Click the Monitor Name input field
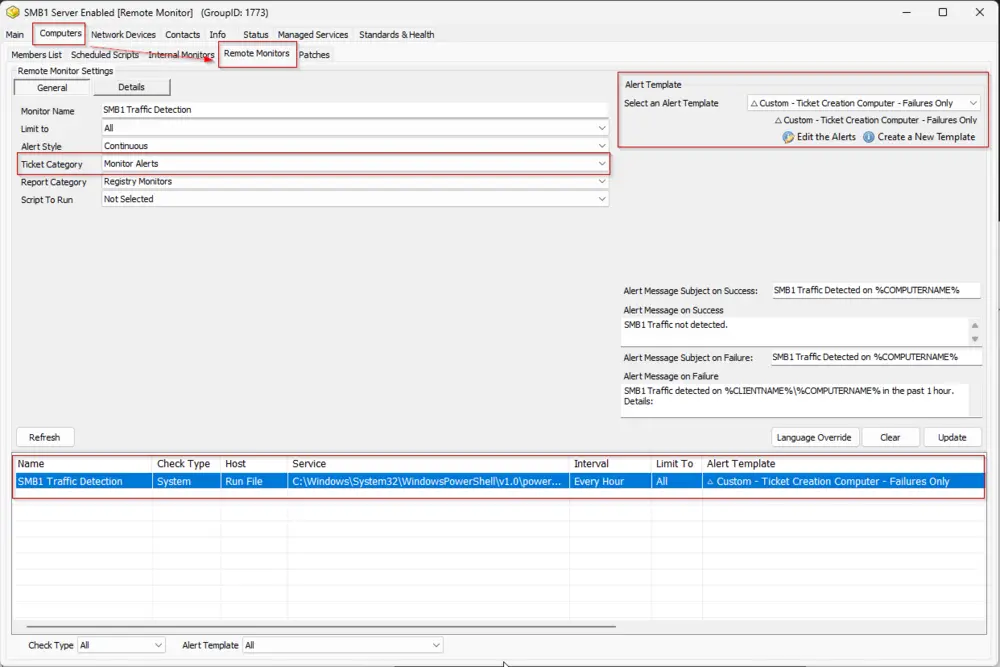Viewport: 1000px width, 667px height. (x=355, y=110)
